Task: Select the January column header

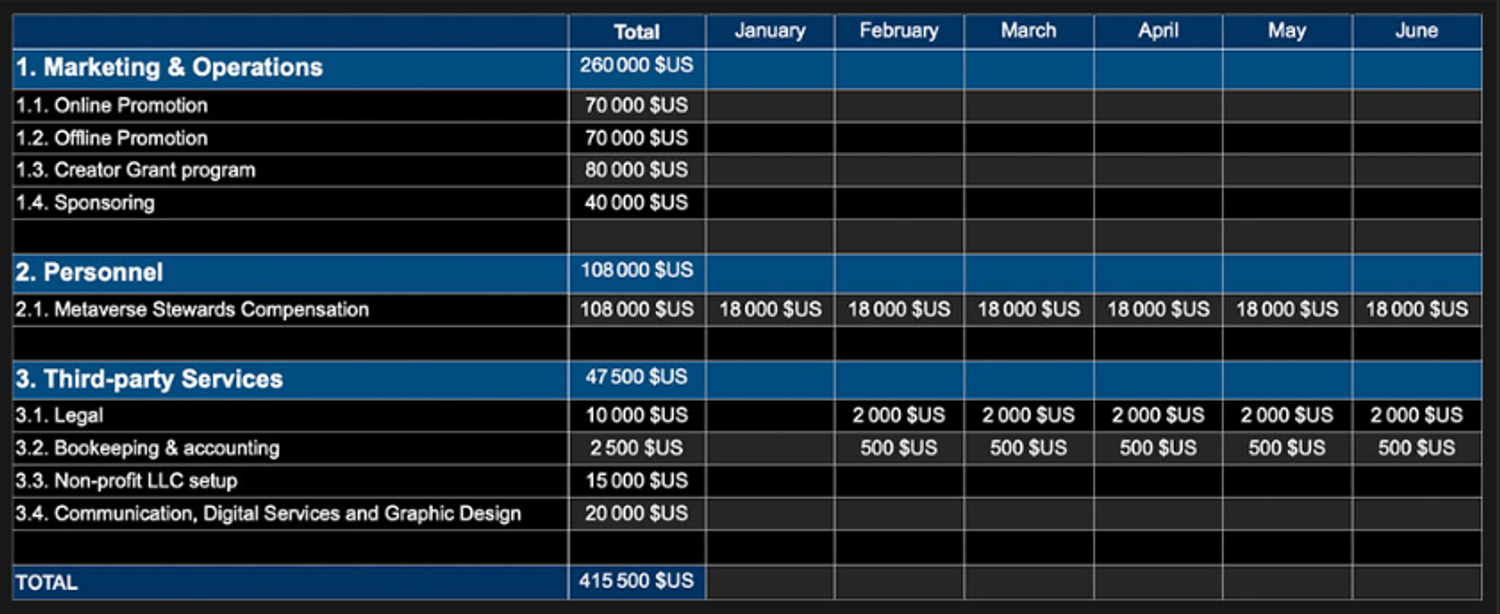Action: tap(770, 31)
